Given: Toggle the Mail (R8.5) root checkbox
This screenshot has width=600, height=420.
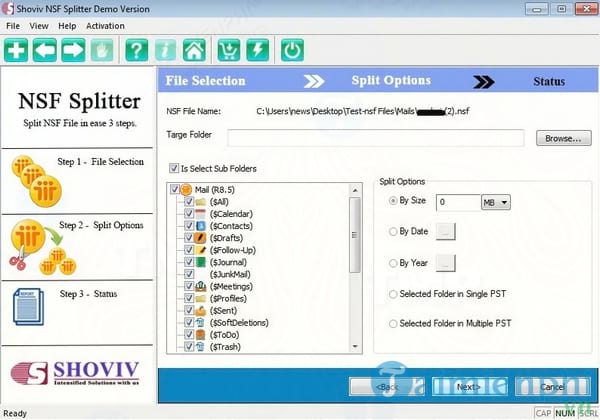Looking at the screenshot, I should (175, 189).
